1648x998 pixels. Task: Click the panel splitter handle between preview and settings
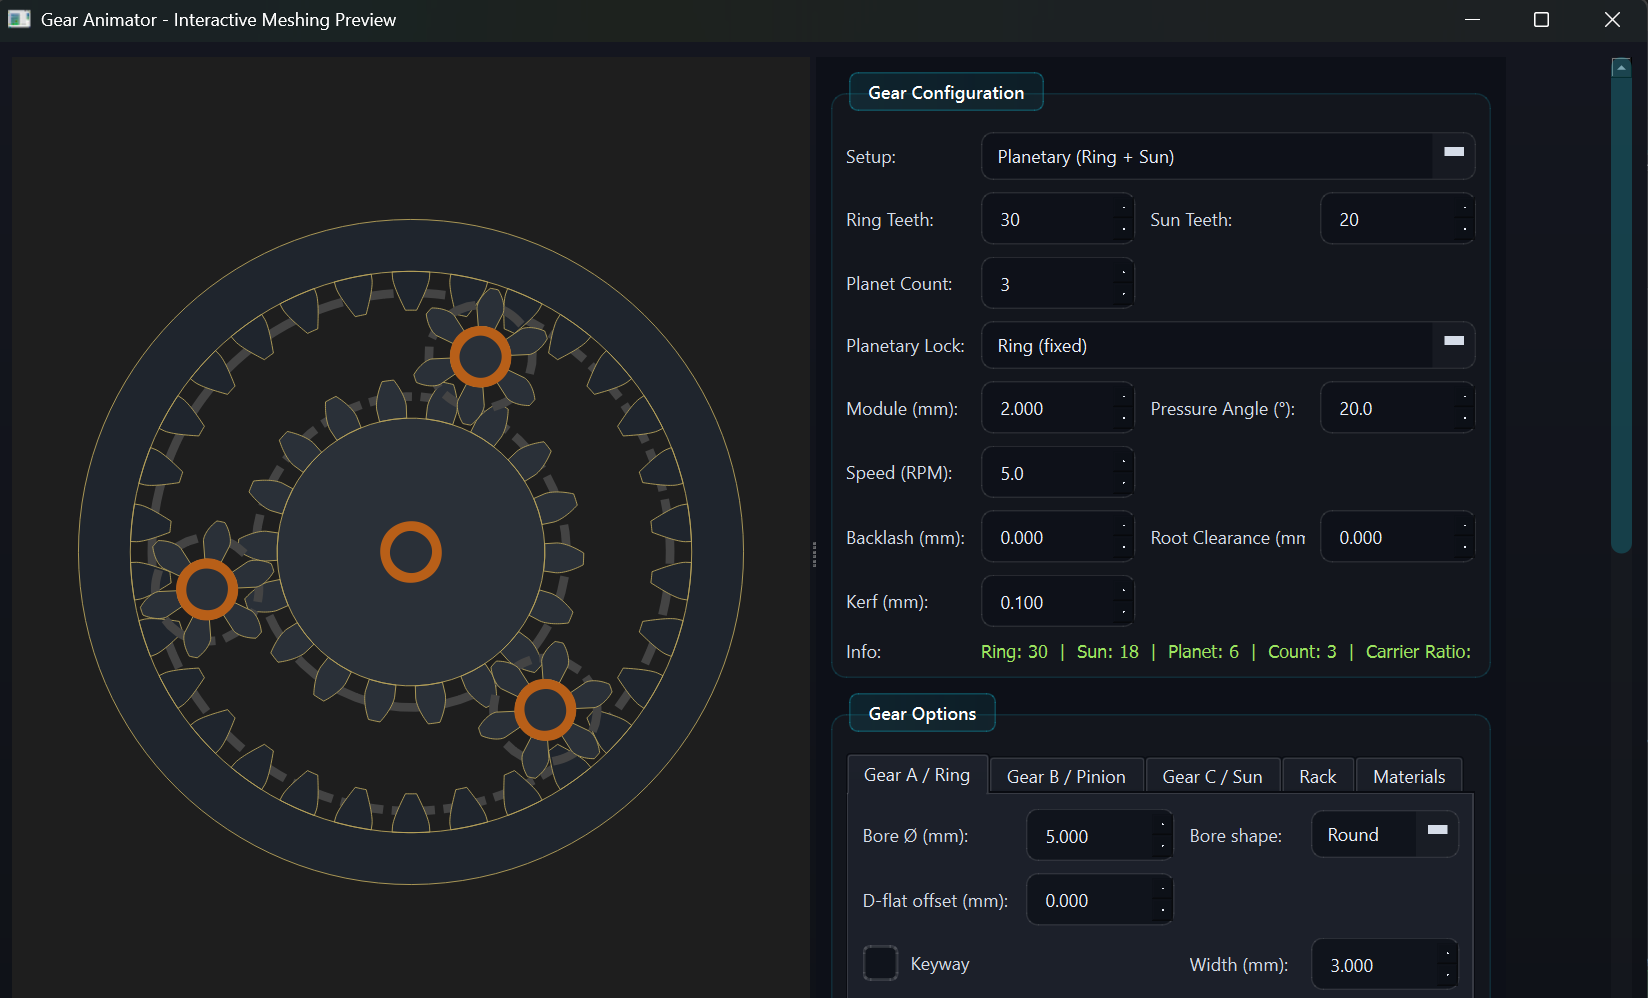(x=816, y=556)
